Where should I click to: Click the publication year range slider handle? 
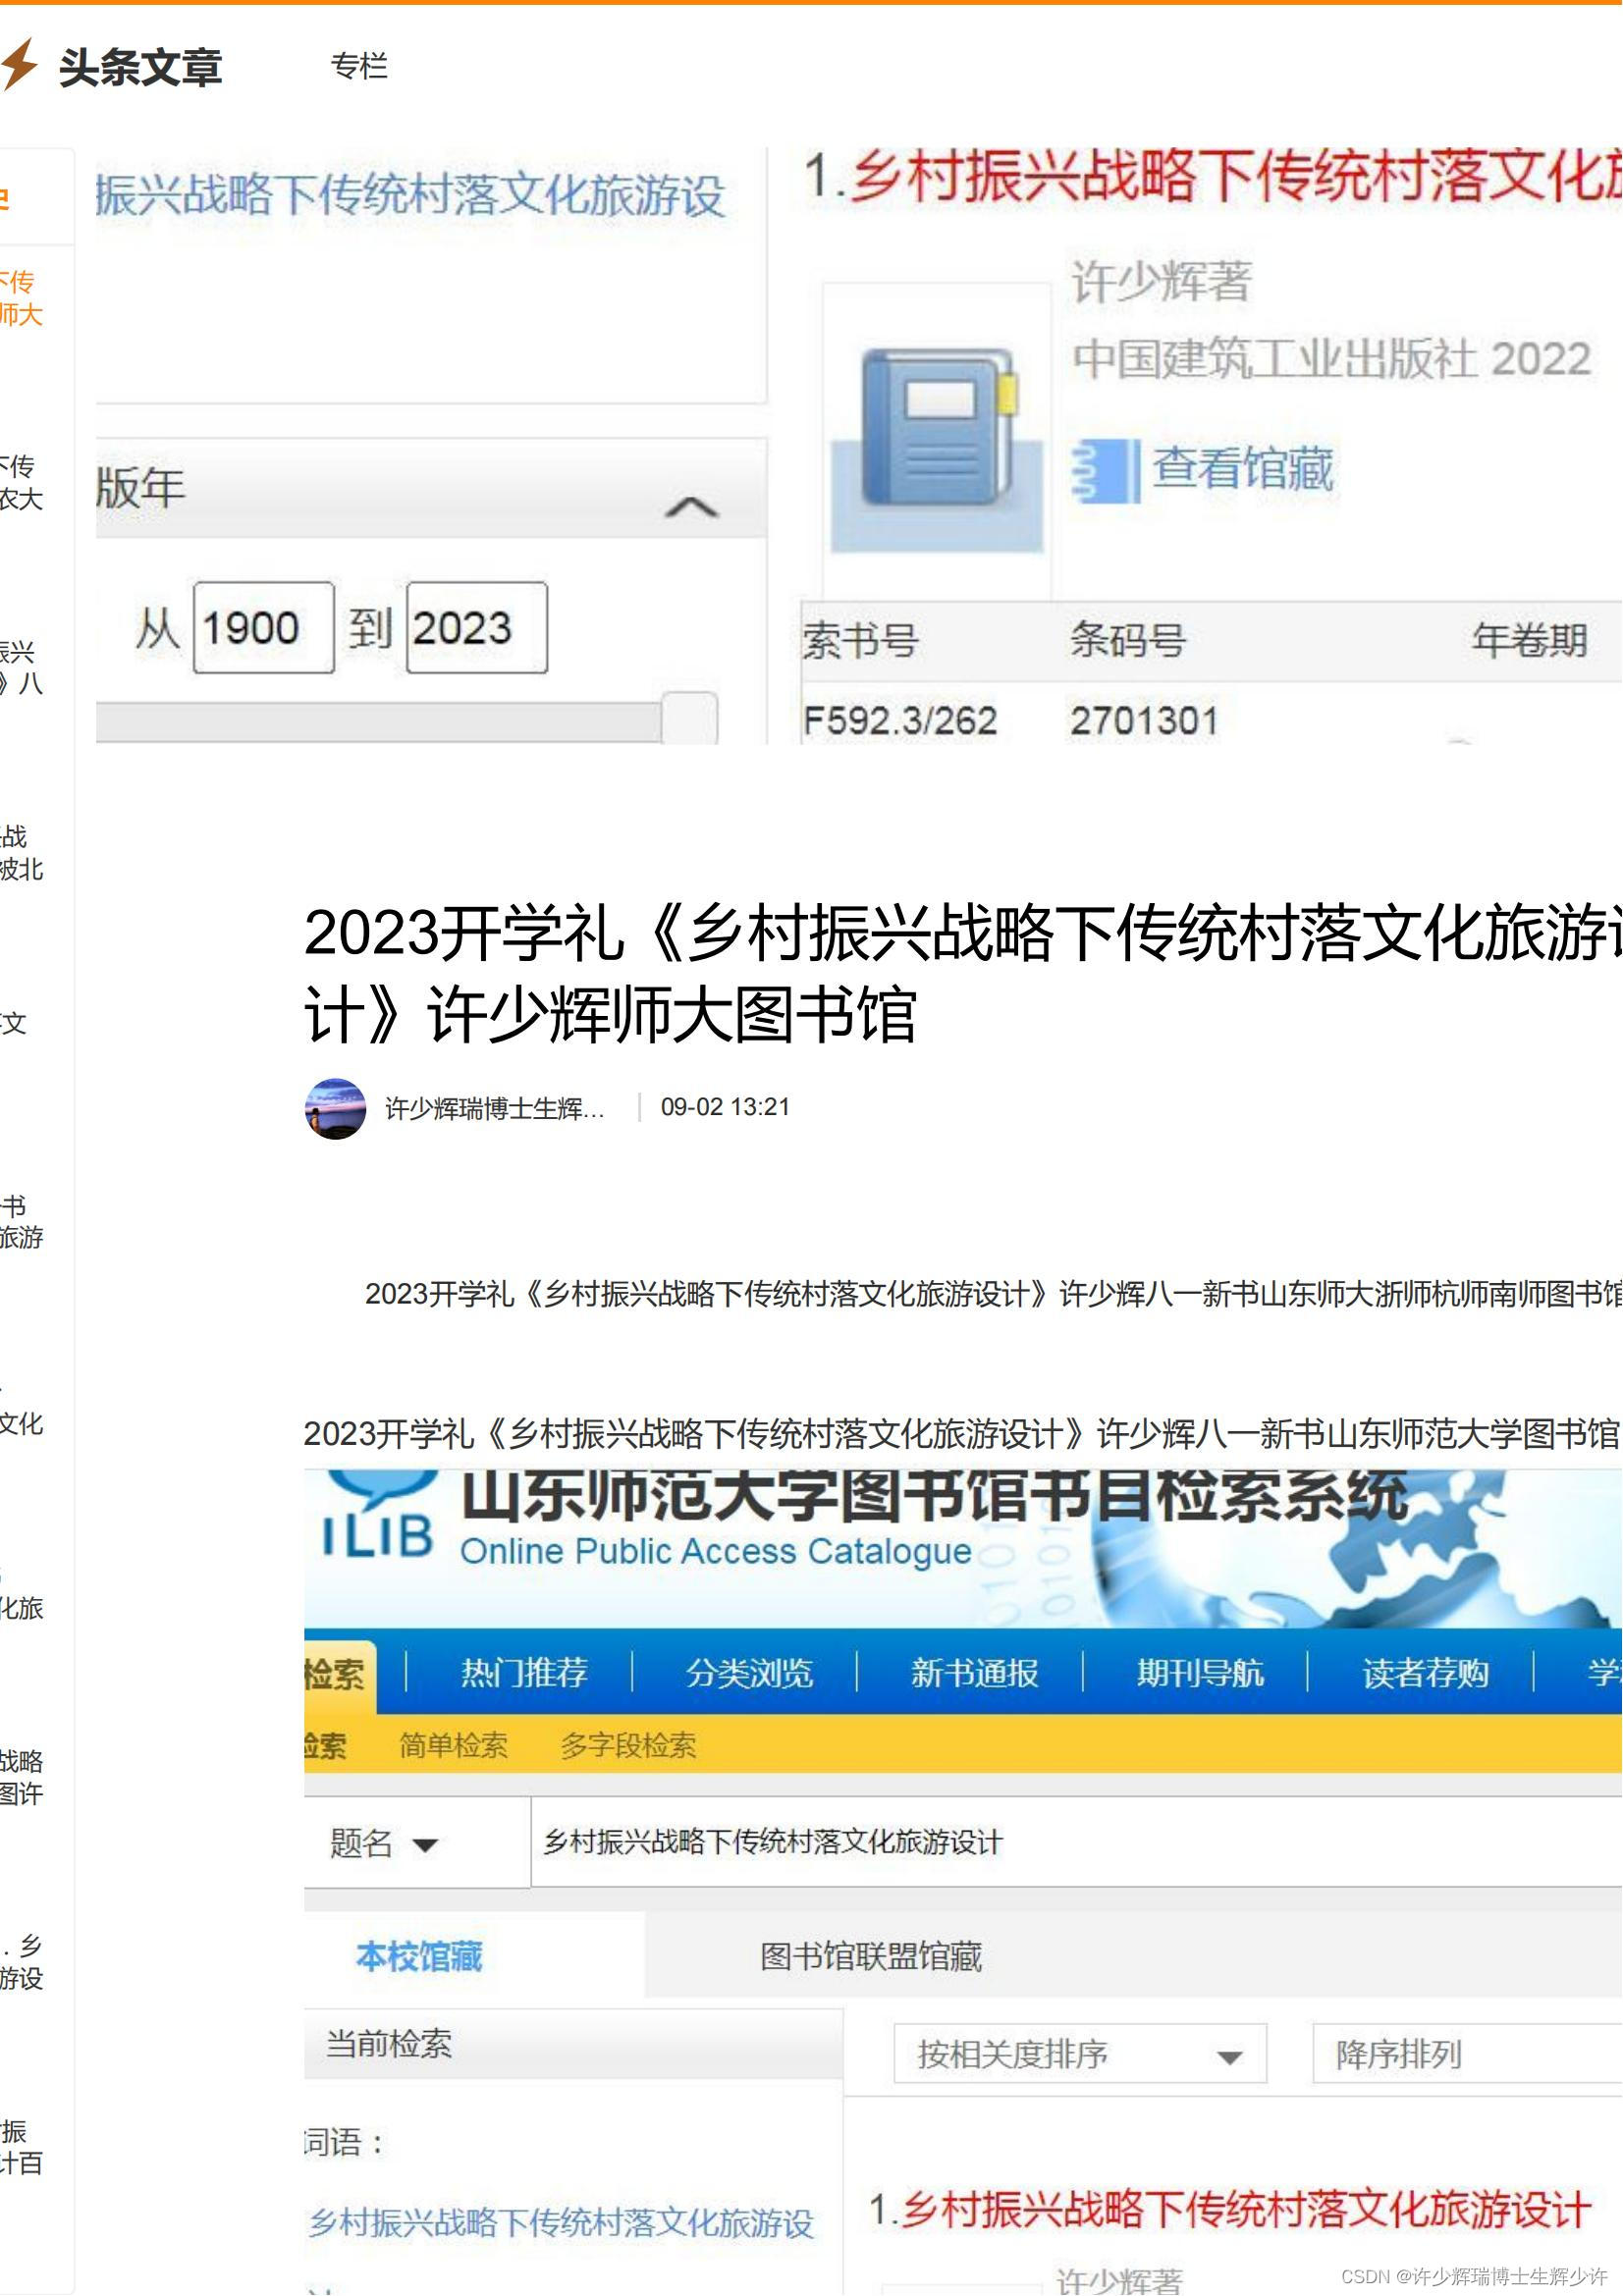click(x=690, y=718)
